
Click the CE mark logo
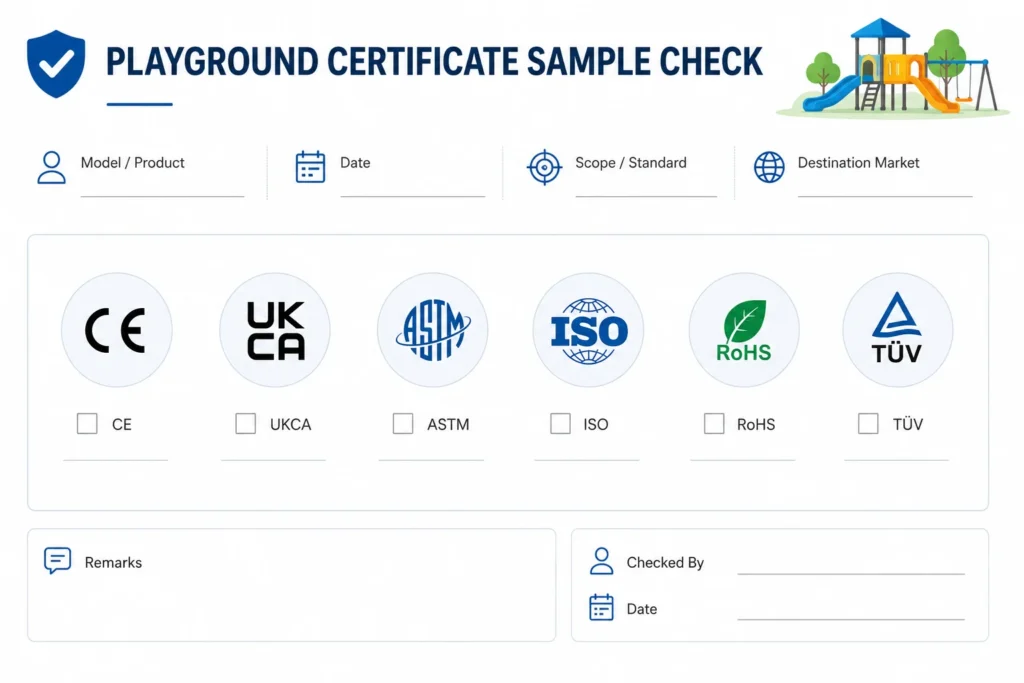point(117,330)
